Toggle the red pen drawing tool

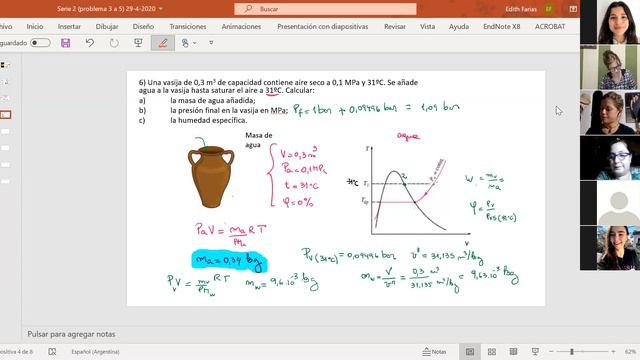(x=162, y=43)
